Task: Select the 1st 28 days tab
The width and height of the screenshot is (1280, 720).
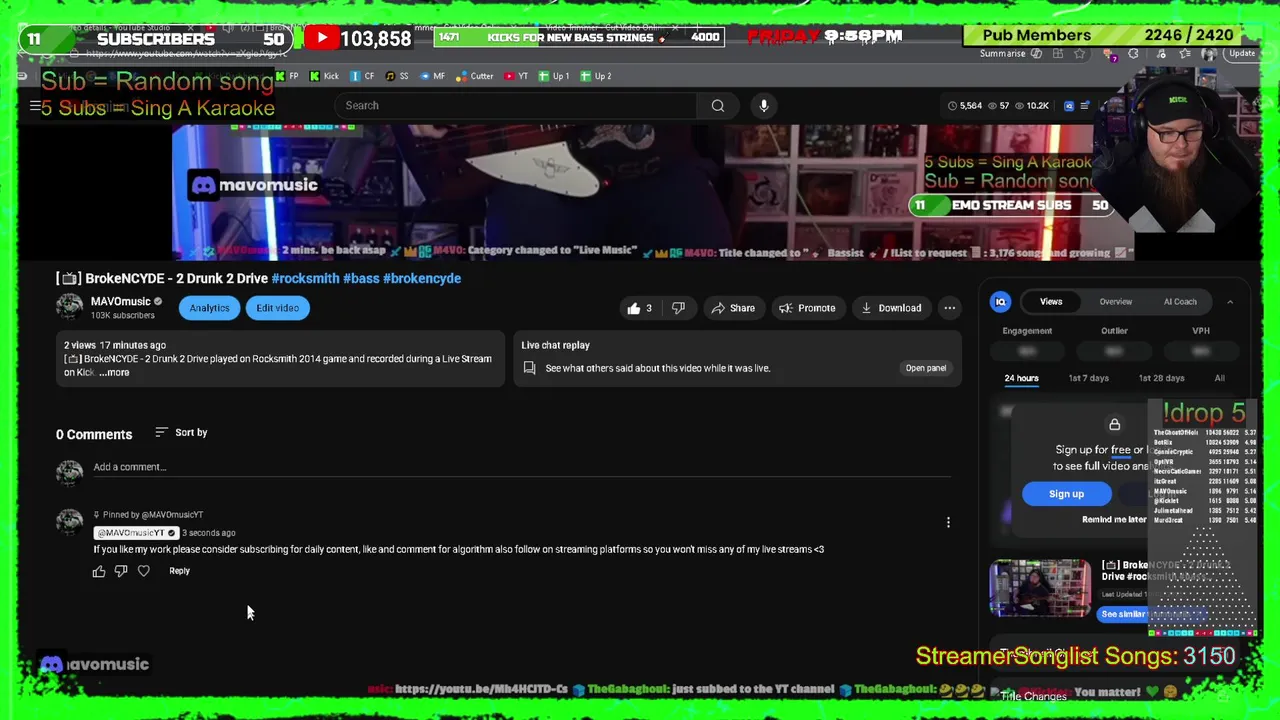Action: pyautogui.click(x=1161, y=378)
